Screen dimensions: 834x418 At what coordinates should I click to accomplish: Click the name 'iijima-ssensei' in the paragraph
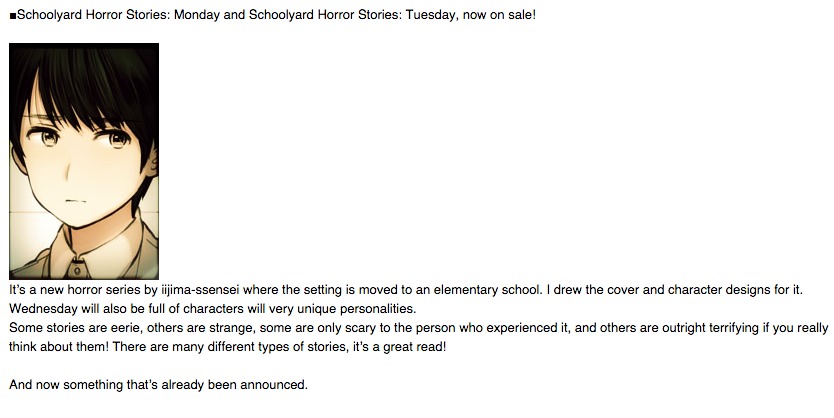pos(200,290)
